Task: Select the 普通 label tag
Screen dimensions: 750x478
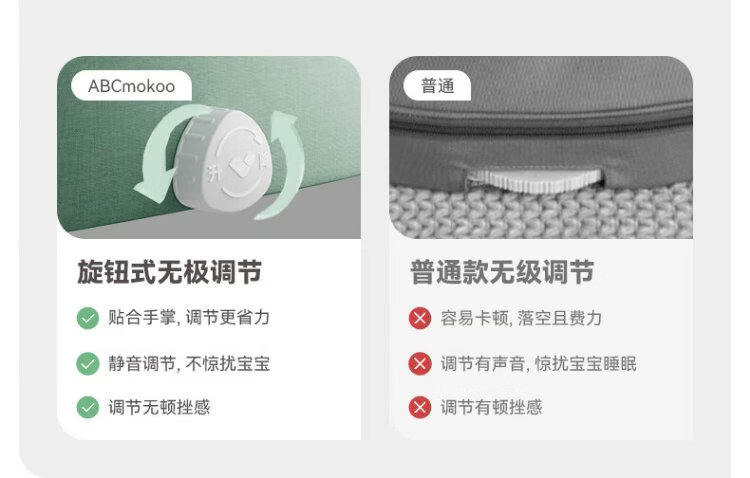Action: (x=437, y=86)
